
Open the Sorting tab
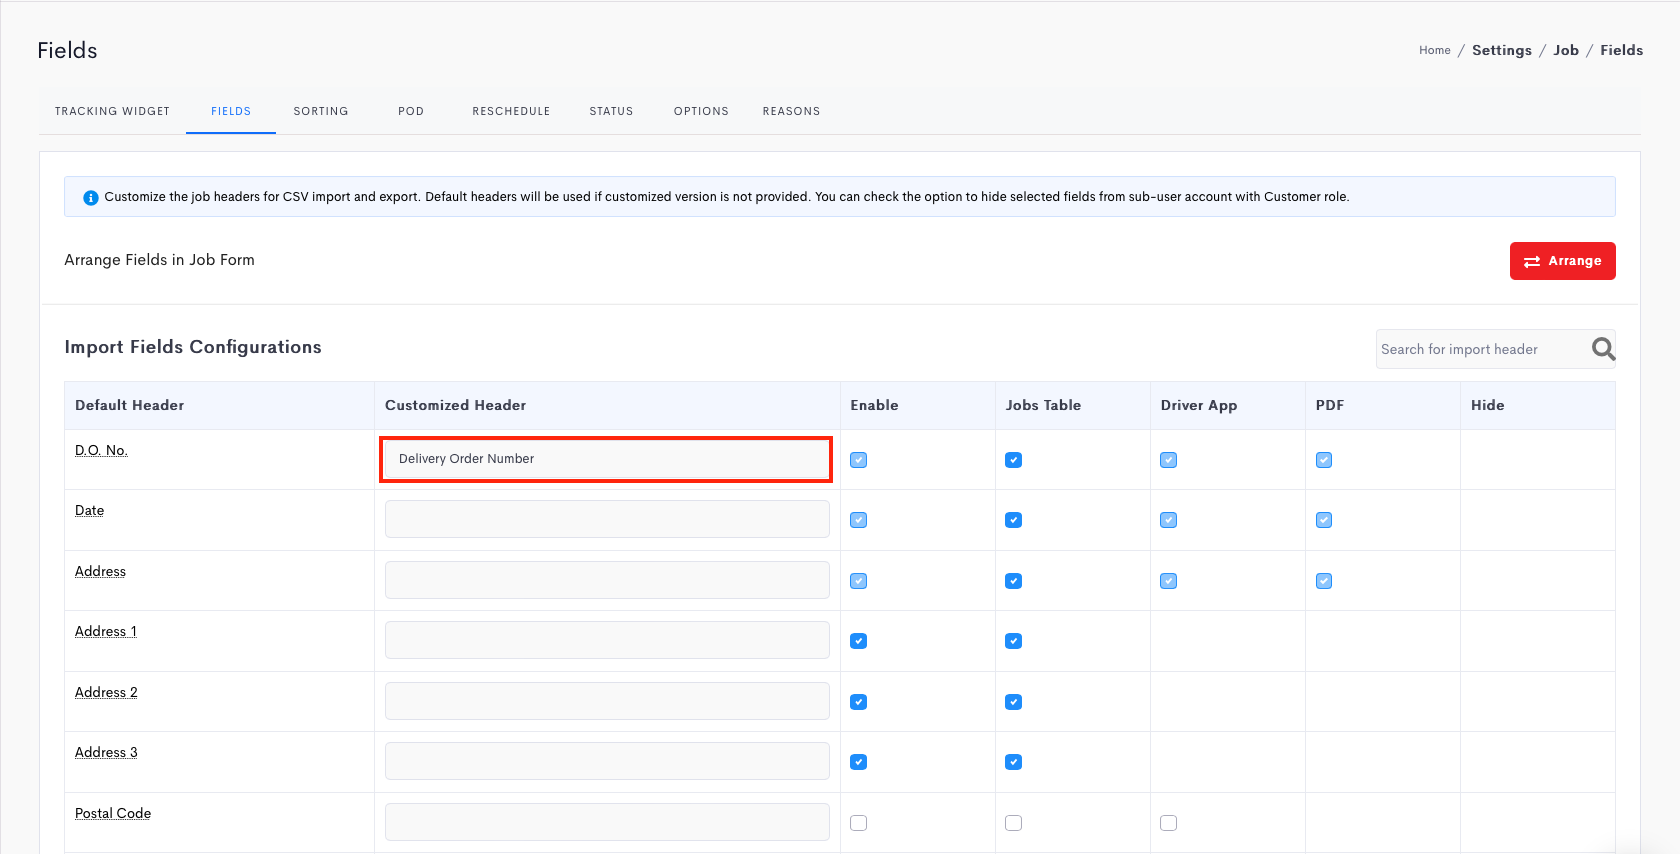pyautogui.click(x=320, y=111)
